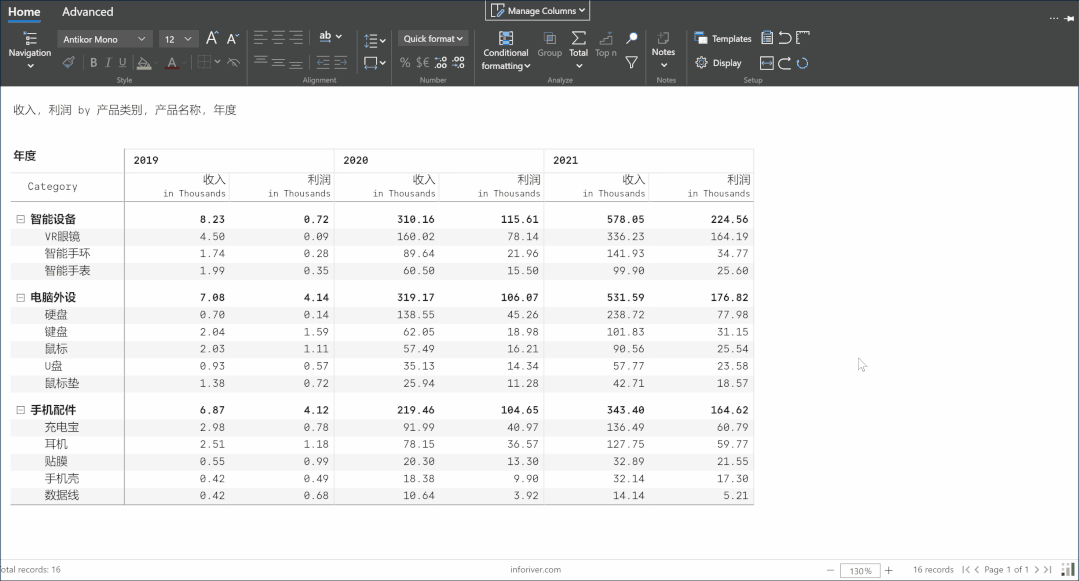Viewport: 1079px width, 581px height.
Task: Apply the background fill color bucket
Action: [144, 63]
